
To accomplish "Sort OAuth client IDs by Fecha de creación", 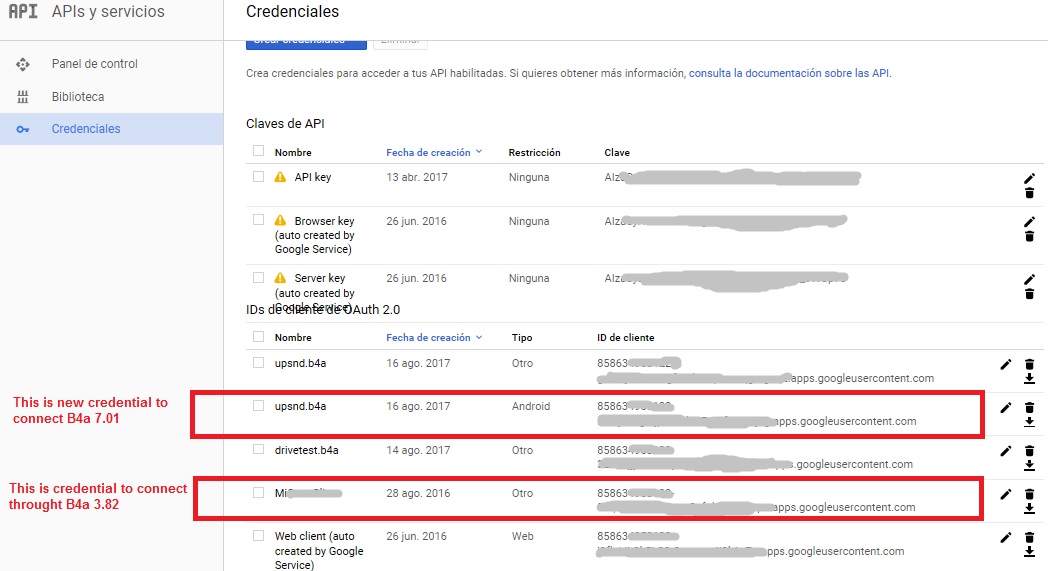I will click(434, 338).
